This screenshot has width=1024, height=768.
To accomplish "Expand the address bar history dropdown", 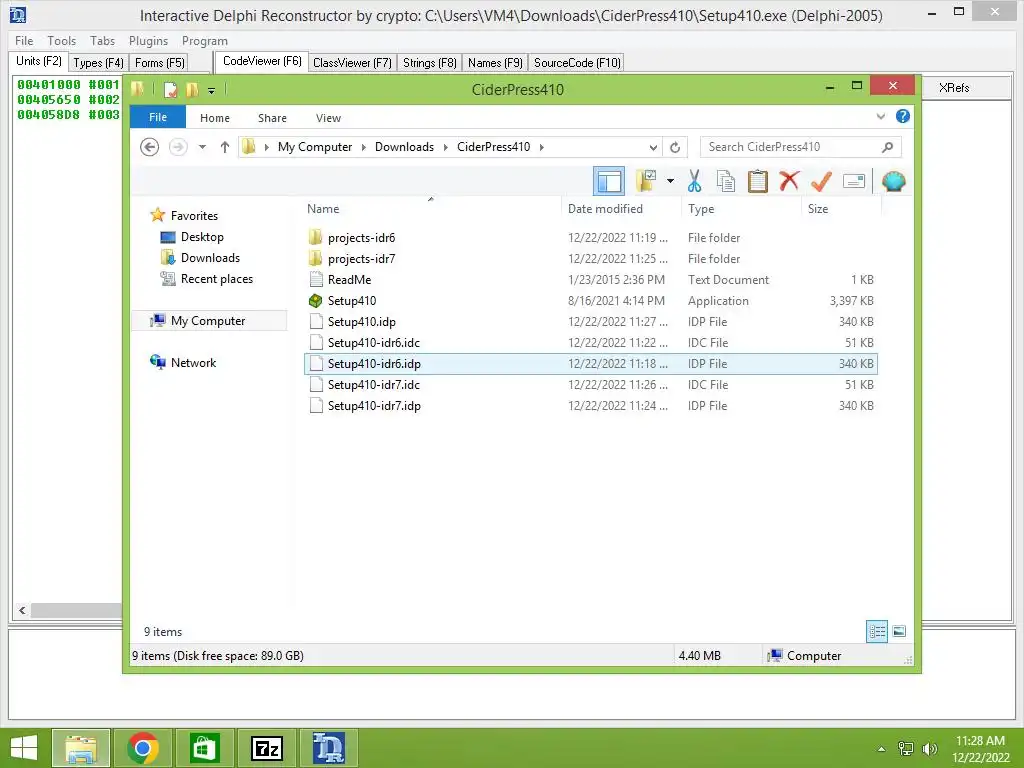I will [652, 147].
